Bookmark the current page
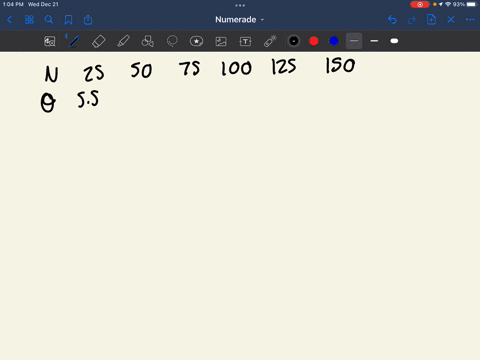The width and height of the screenshot is (480, 360). (x=68, y=20)
